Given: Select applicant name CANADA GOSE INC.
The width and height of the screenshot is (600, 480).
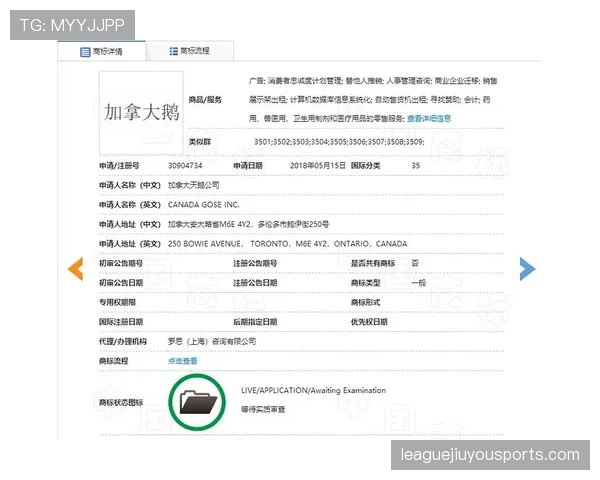Looking at the screenshot, I should [x=204, y=205].
